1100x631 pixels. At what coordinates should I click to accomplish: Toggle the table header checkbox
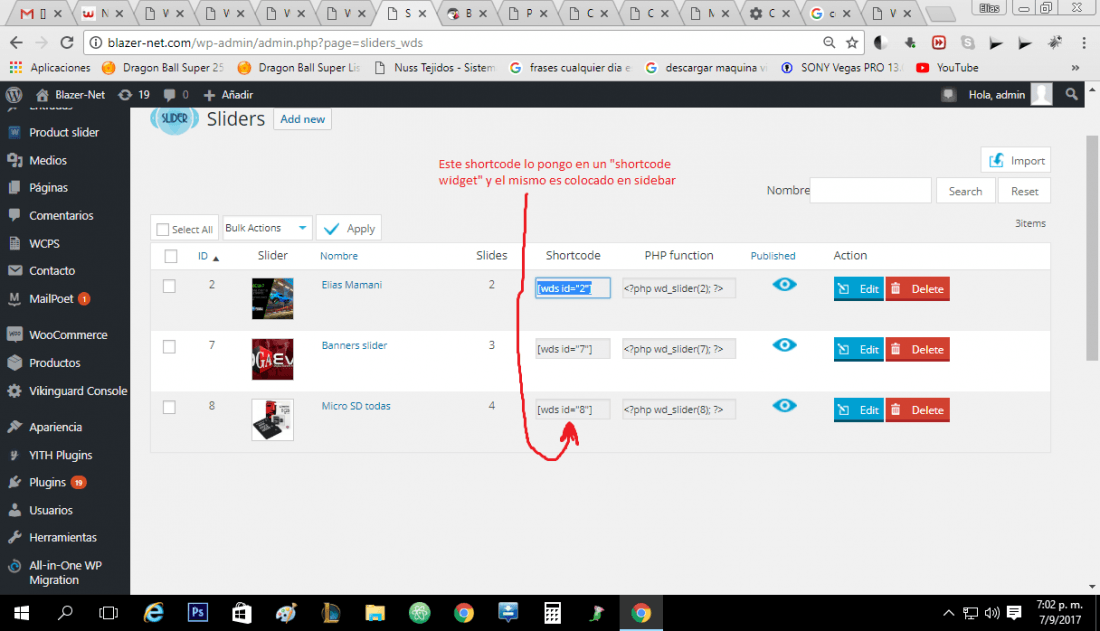pyautogui.click(x=170, y=256)
